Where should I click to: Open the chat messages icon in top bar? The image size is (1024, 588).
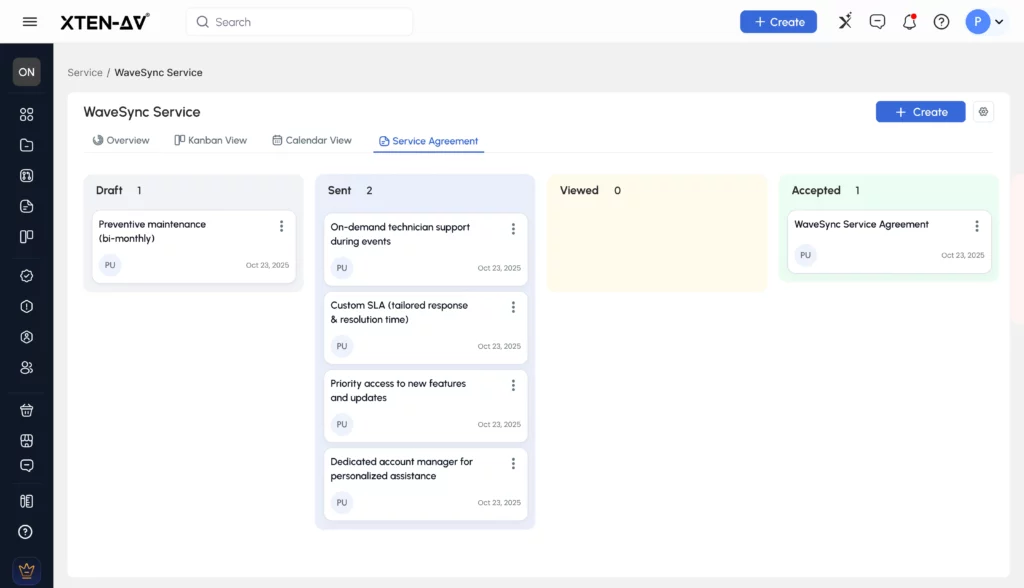point(877,22)
